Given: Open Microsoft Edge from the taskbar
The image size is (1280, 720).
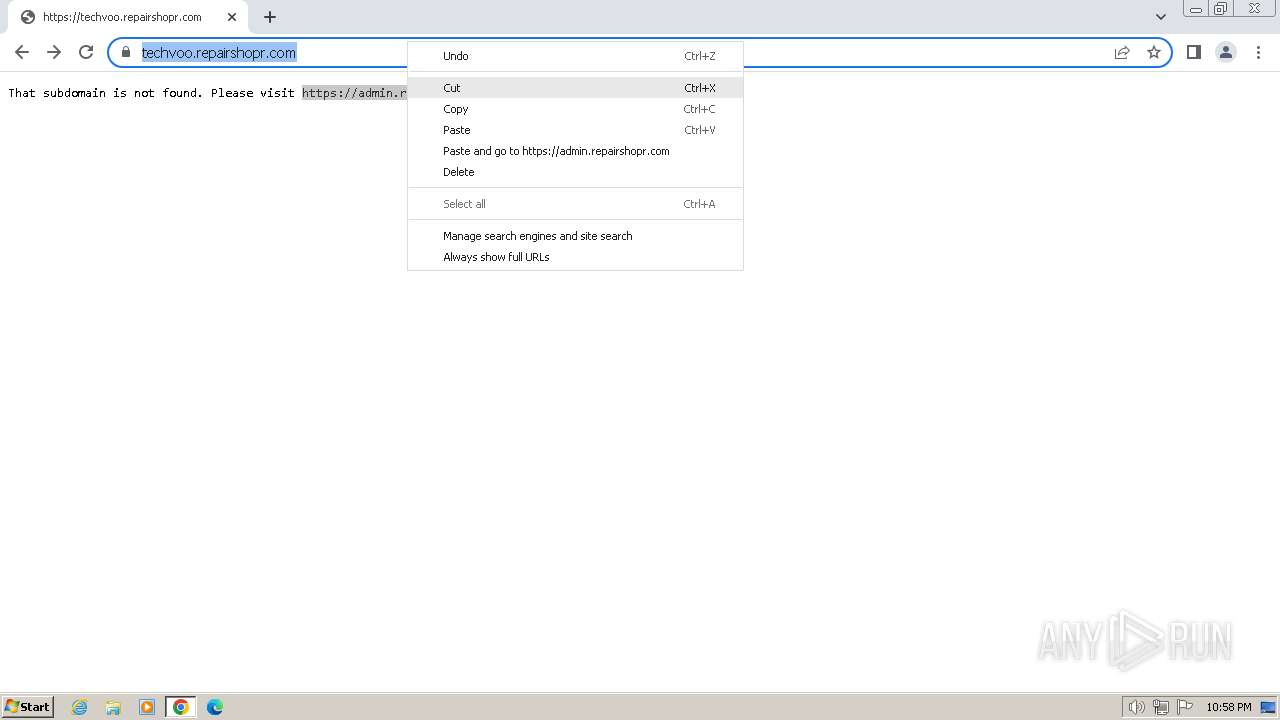Looking at the screenshot, I should point(215,707).
